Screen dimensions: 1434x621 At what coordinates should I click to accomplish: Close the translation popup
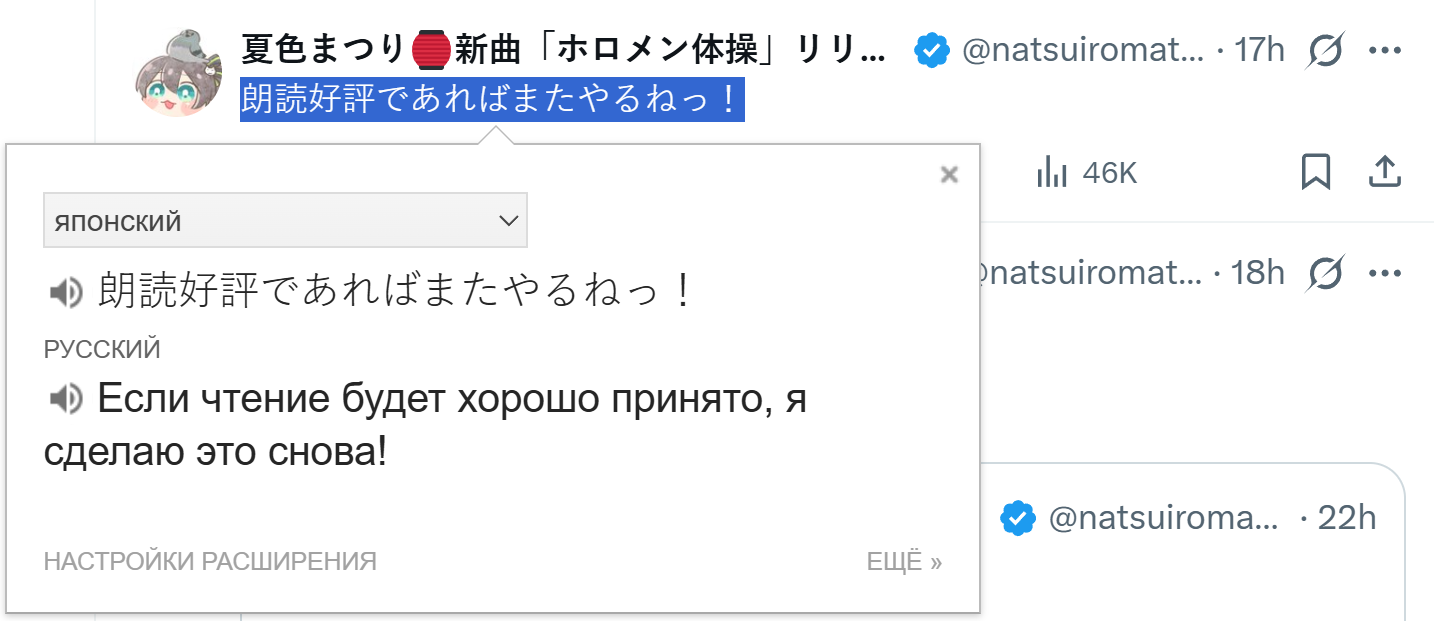949,175
